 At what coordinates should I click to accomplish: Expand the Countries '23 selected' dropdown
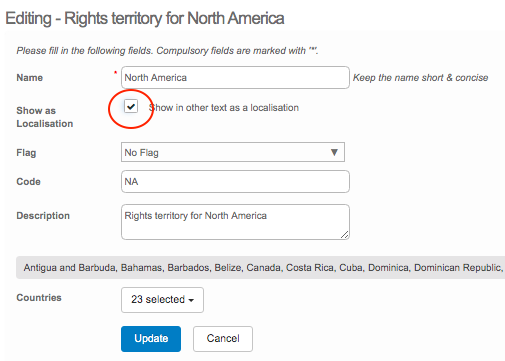coord(162,300)
